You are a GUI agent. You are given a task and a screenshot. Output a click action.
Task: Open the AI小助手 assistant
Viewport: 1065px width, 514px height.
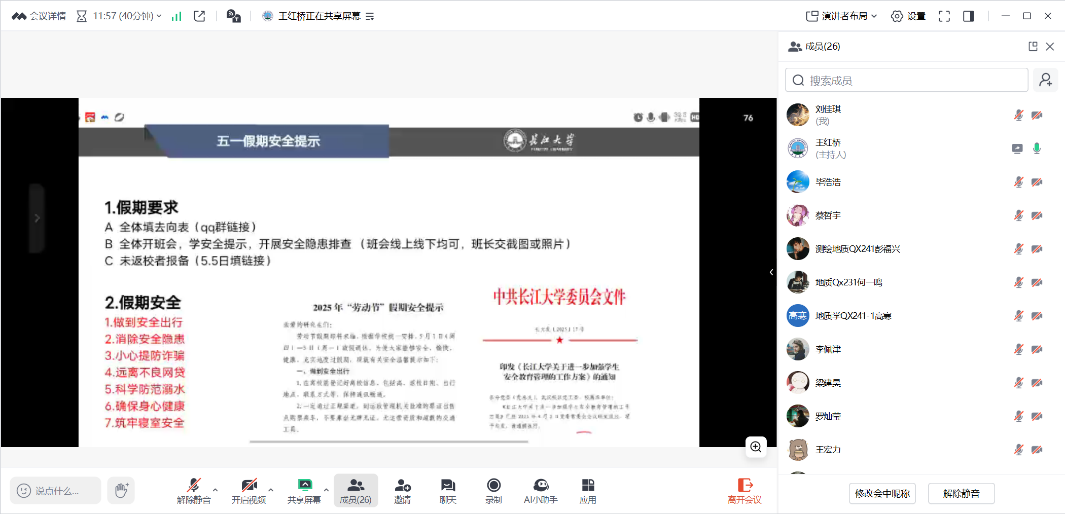(540, 489)
